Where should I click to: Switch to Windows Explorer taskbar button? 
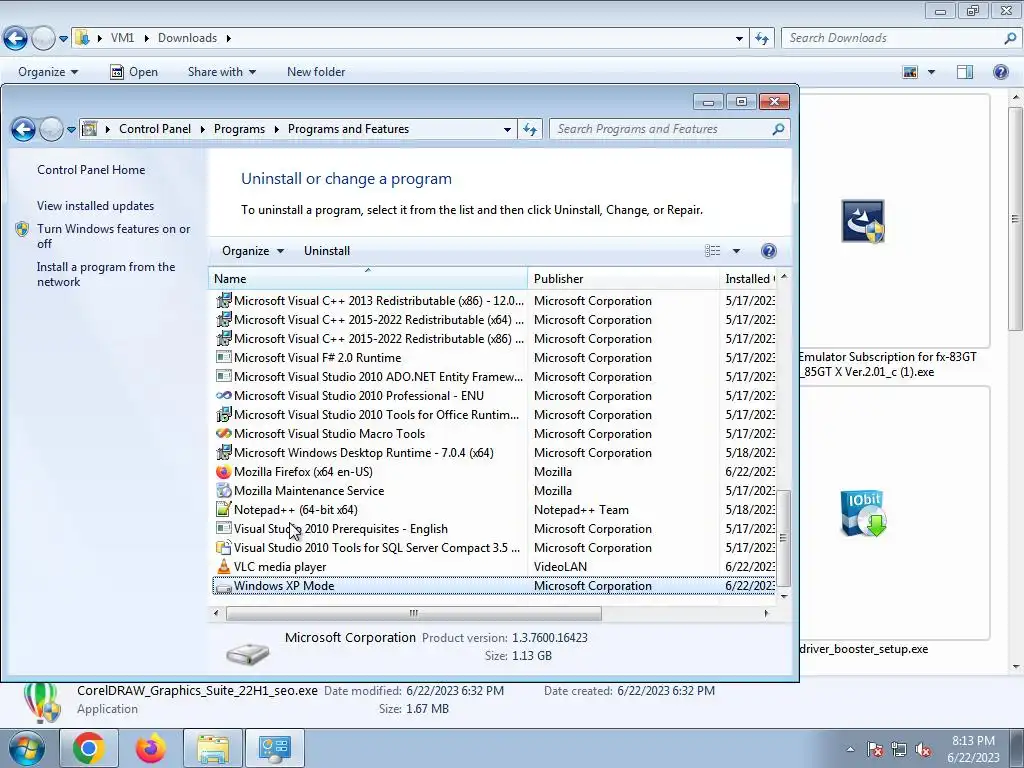coord(213,748)
